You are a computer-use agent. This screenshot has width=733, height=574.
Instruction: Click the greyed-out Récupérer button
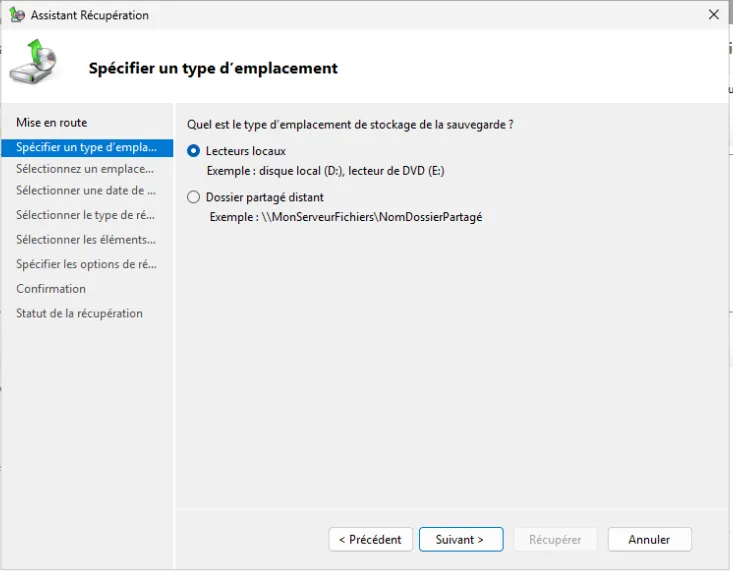click(x=555, y=540)
